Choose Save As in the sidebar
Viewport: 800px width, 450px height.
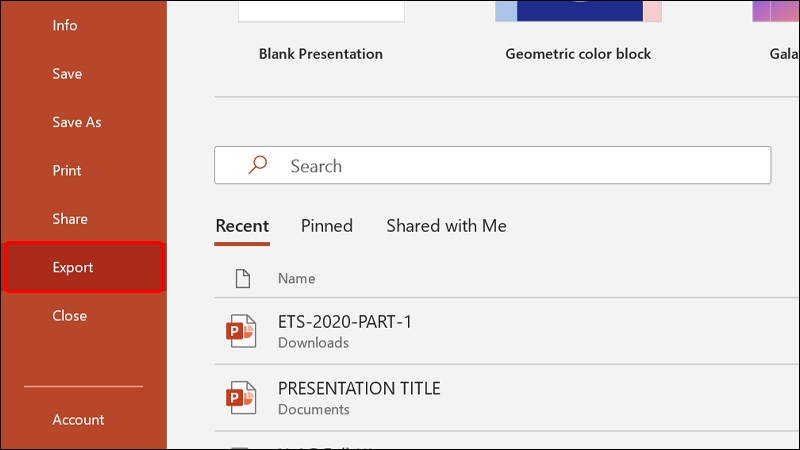[77, 122]
